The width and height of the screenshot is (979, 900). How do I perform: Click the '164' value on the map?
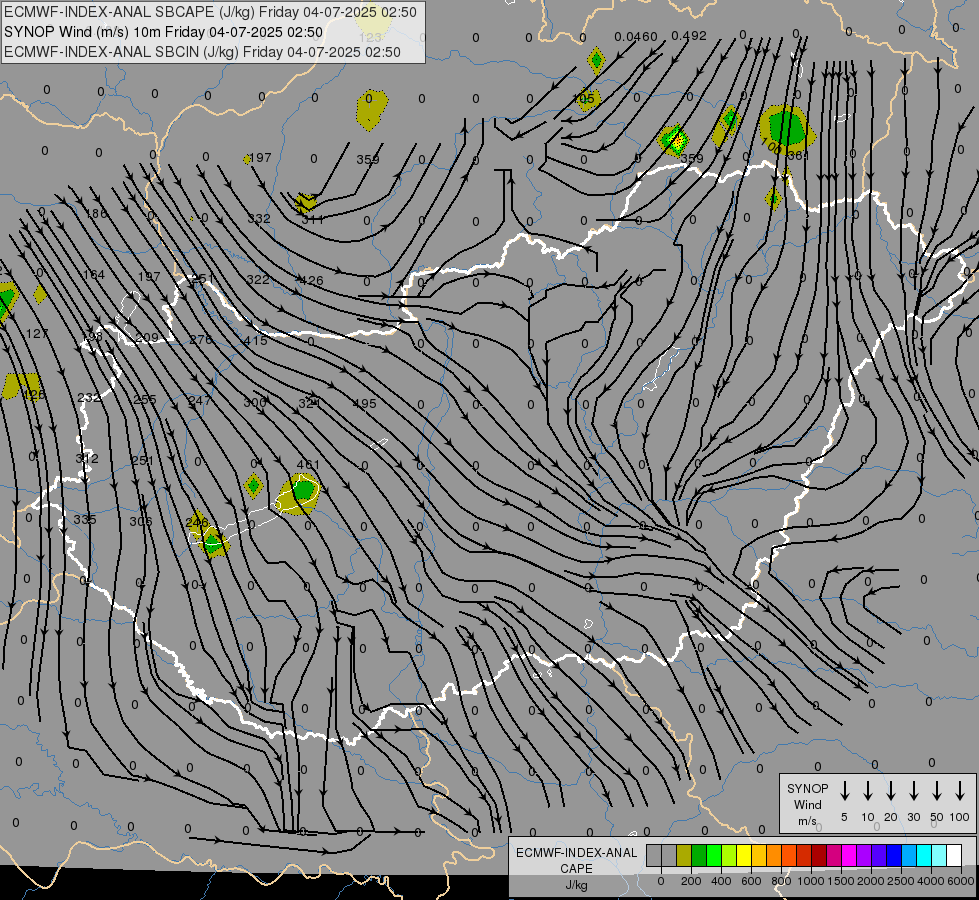tap(94, 274)
